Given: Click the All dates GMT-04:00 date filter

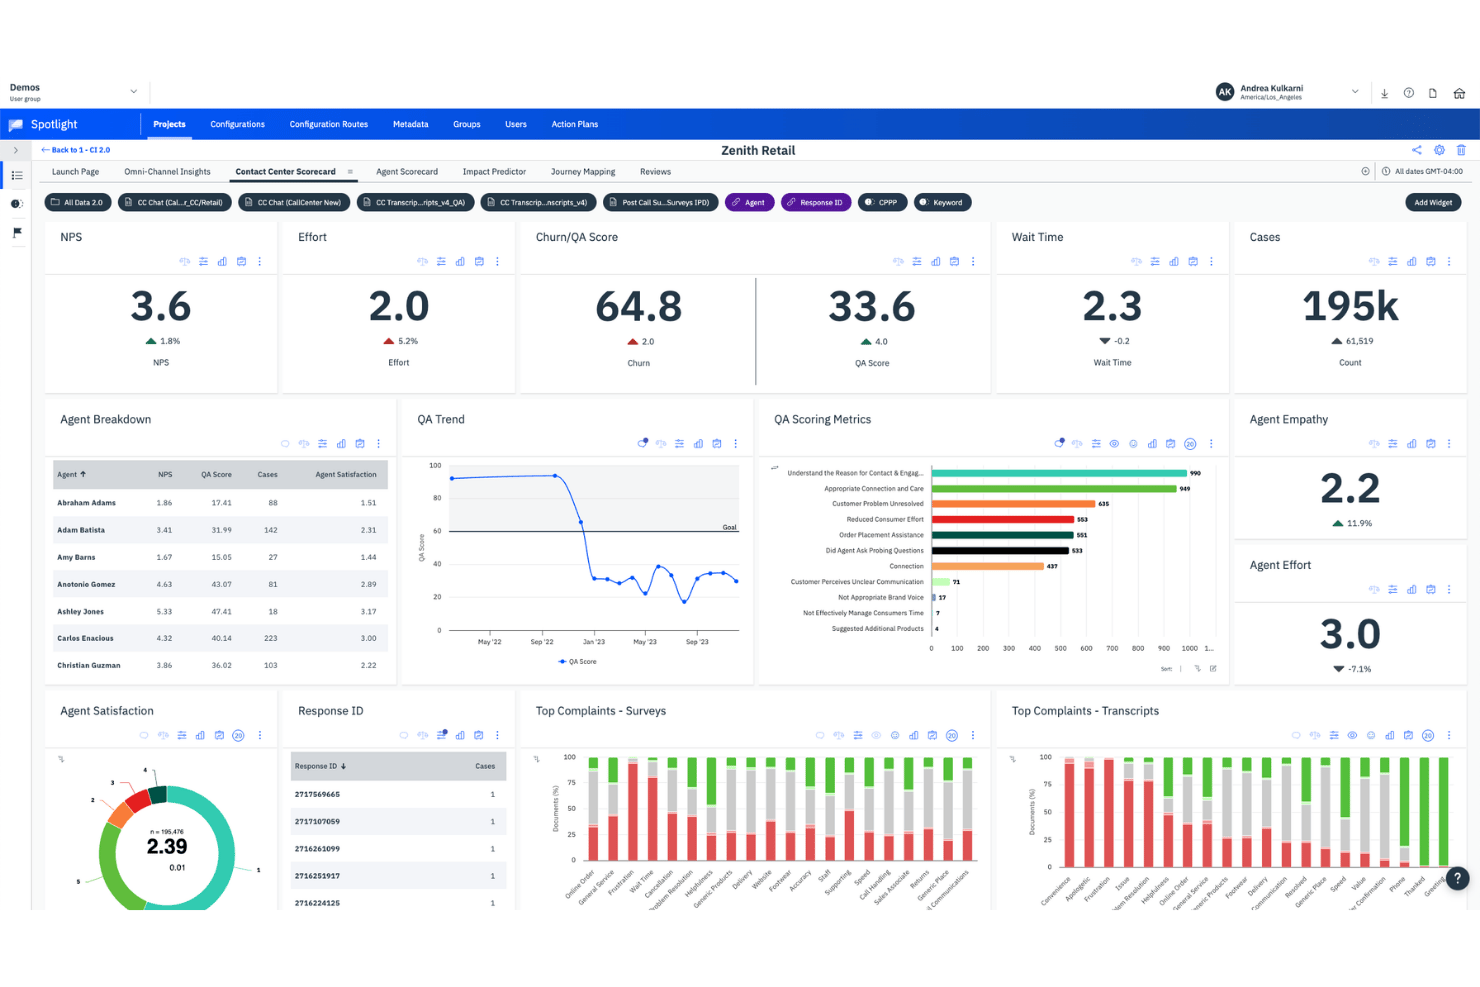Looking at the screenshot, I should [1422, 172].
